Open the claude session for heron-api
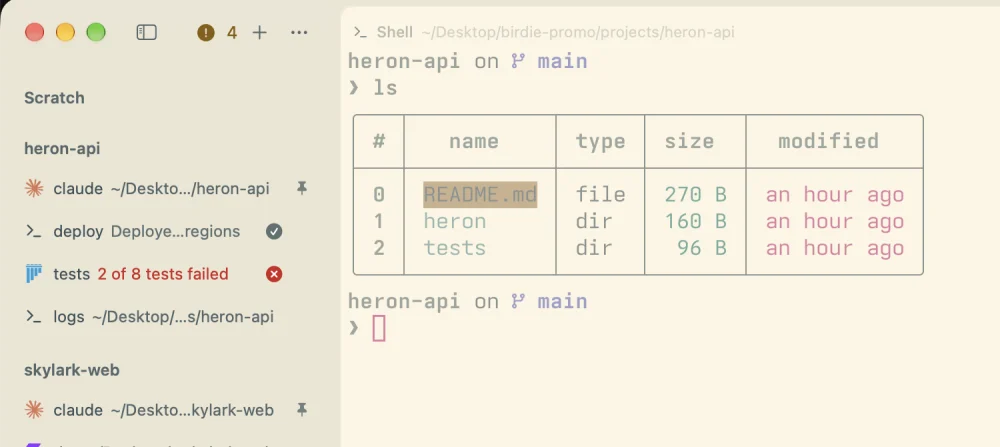The image size is (1000, 447). click(x=167, y=188)
